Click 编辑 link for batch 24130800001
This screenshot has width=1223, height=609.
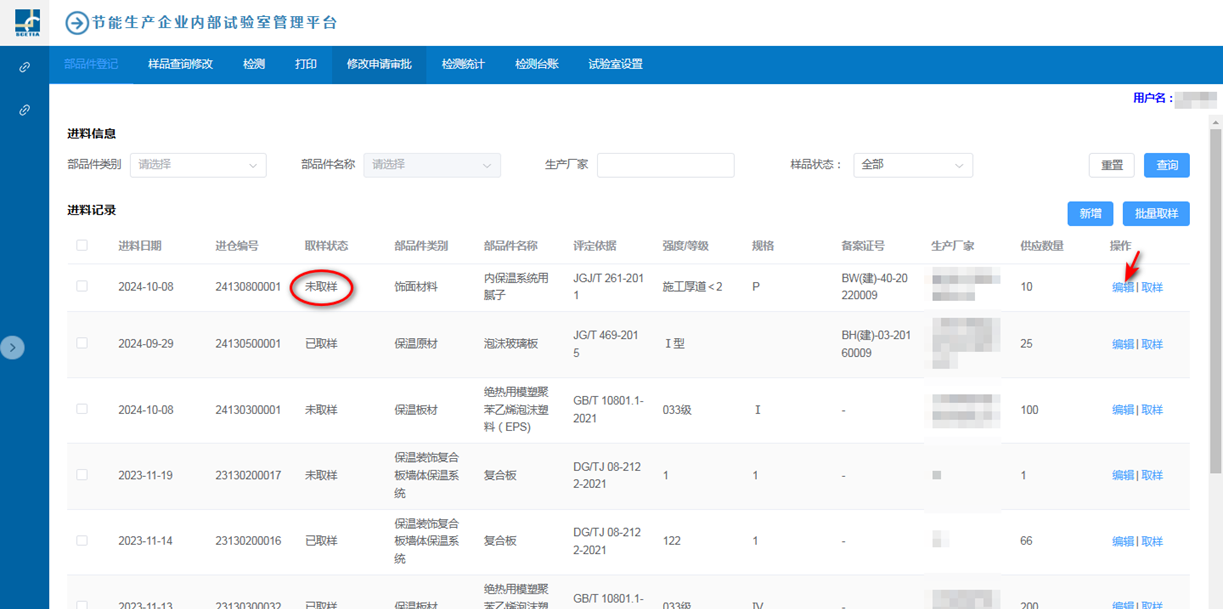tap(1122, 288)
